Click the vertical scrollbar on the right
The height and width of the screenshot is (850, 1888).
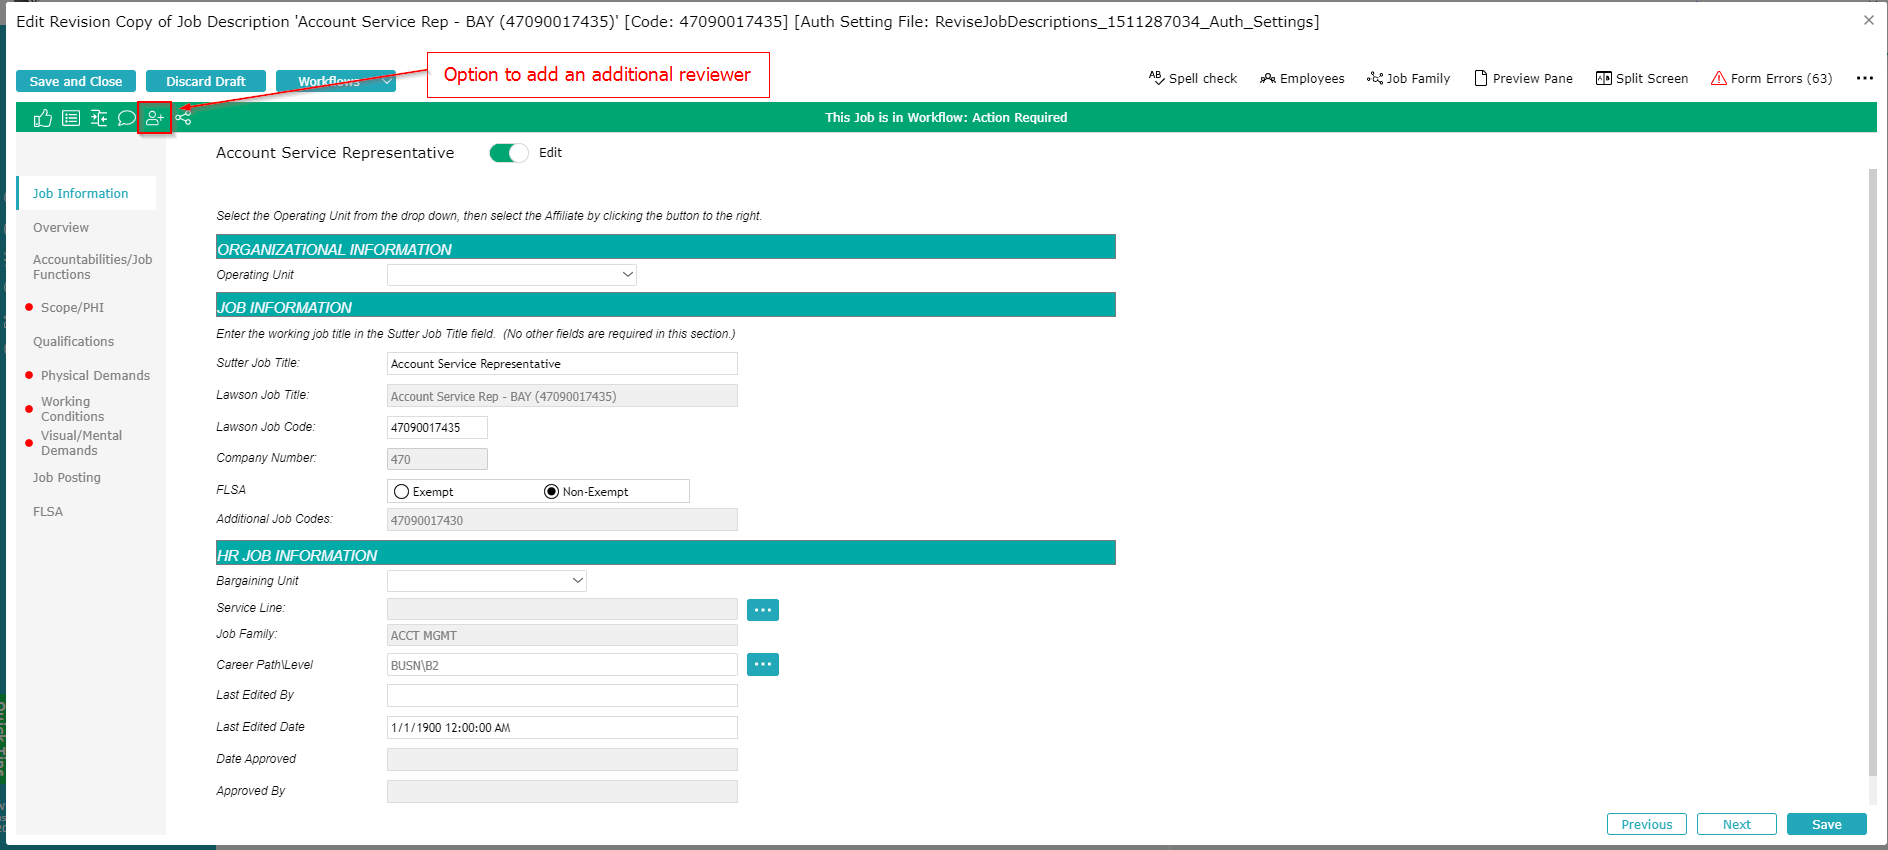coord(1872,470)
